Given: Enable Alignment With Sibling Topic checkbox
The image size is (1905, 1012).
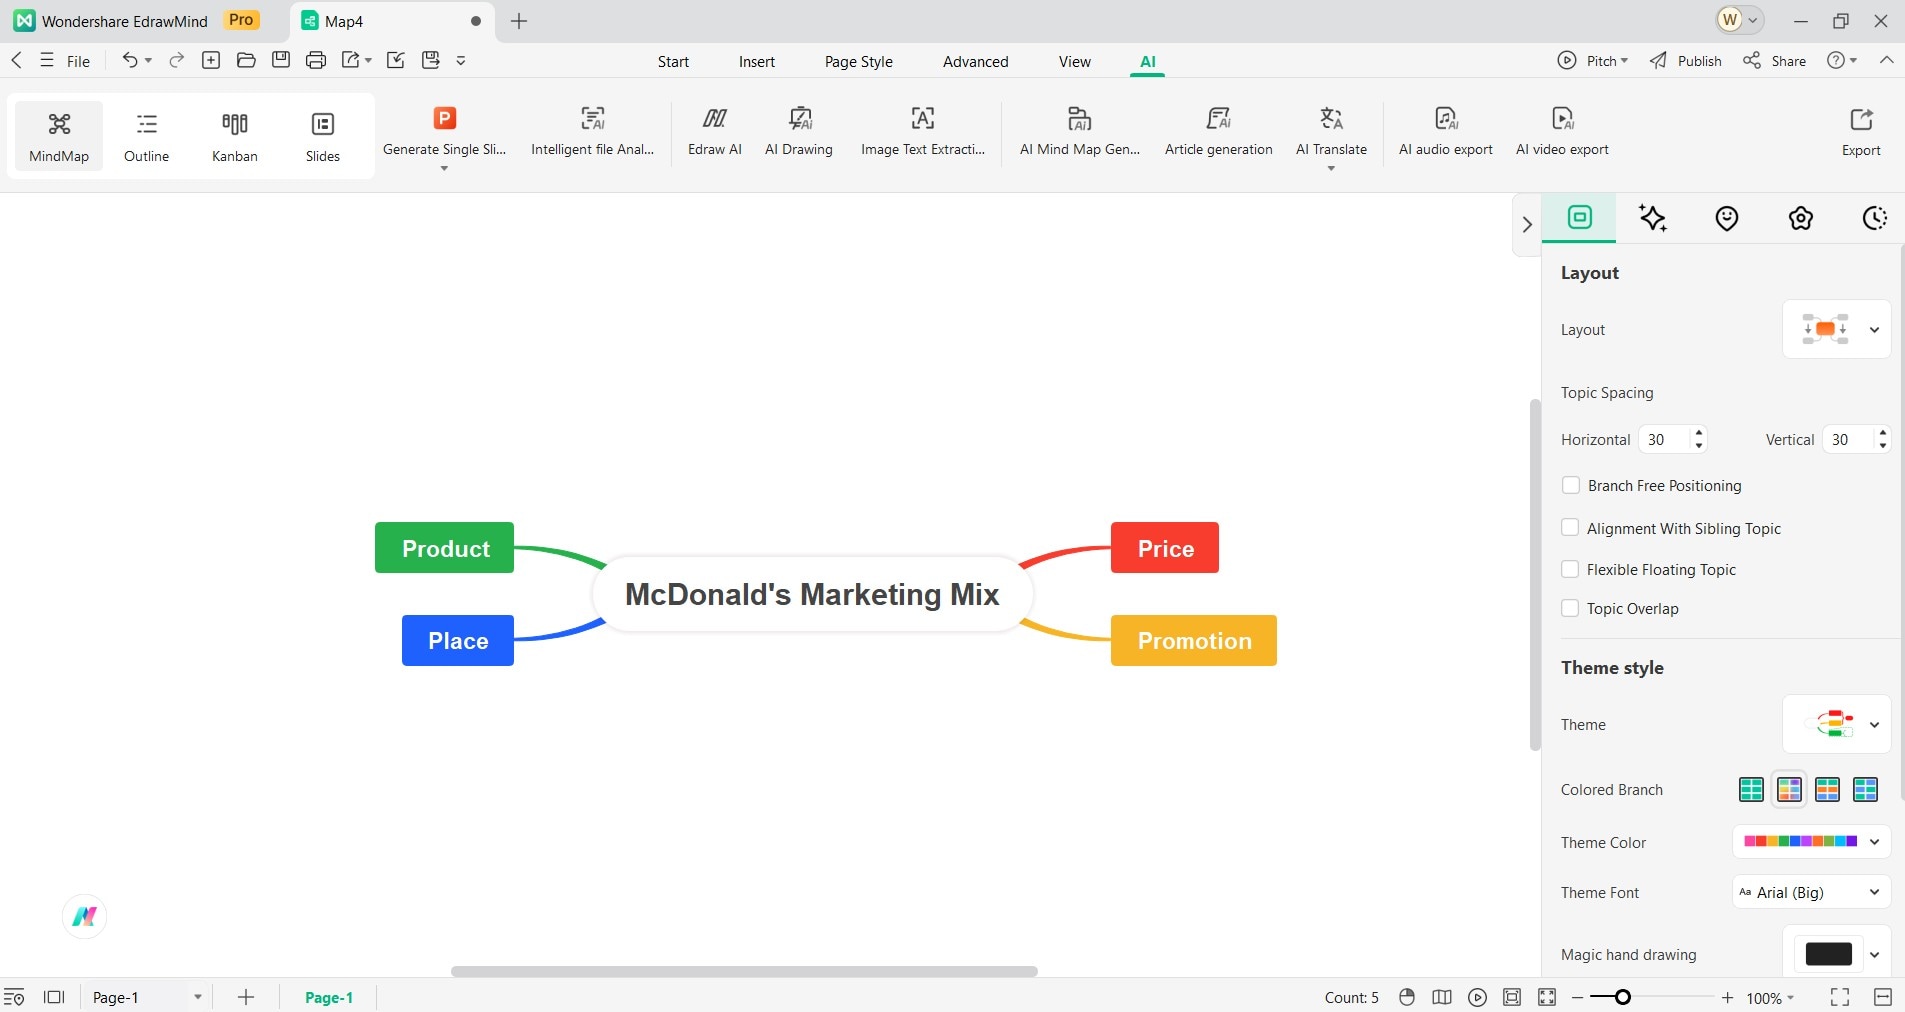Looking at the screenshot, I should tap(1570, 528).
